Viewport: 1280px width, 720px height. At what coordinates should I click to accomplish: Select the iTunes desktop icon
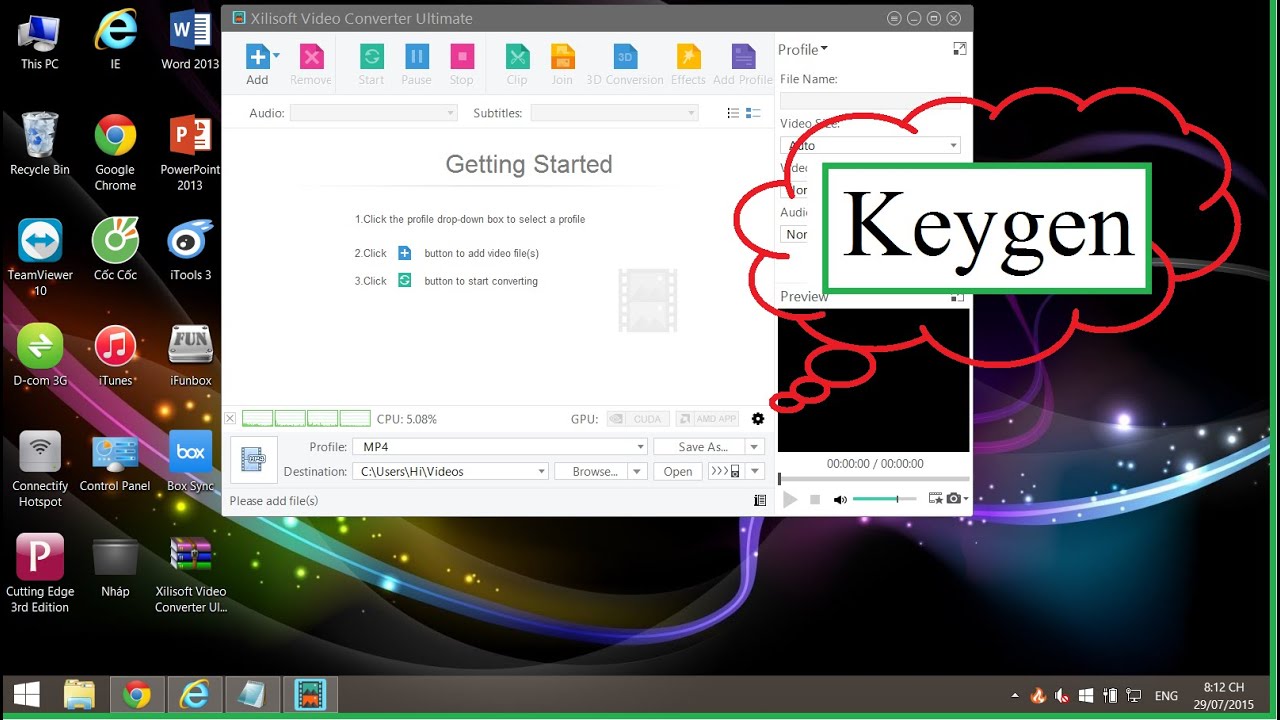115,355
